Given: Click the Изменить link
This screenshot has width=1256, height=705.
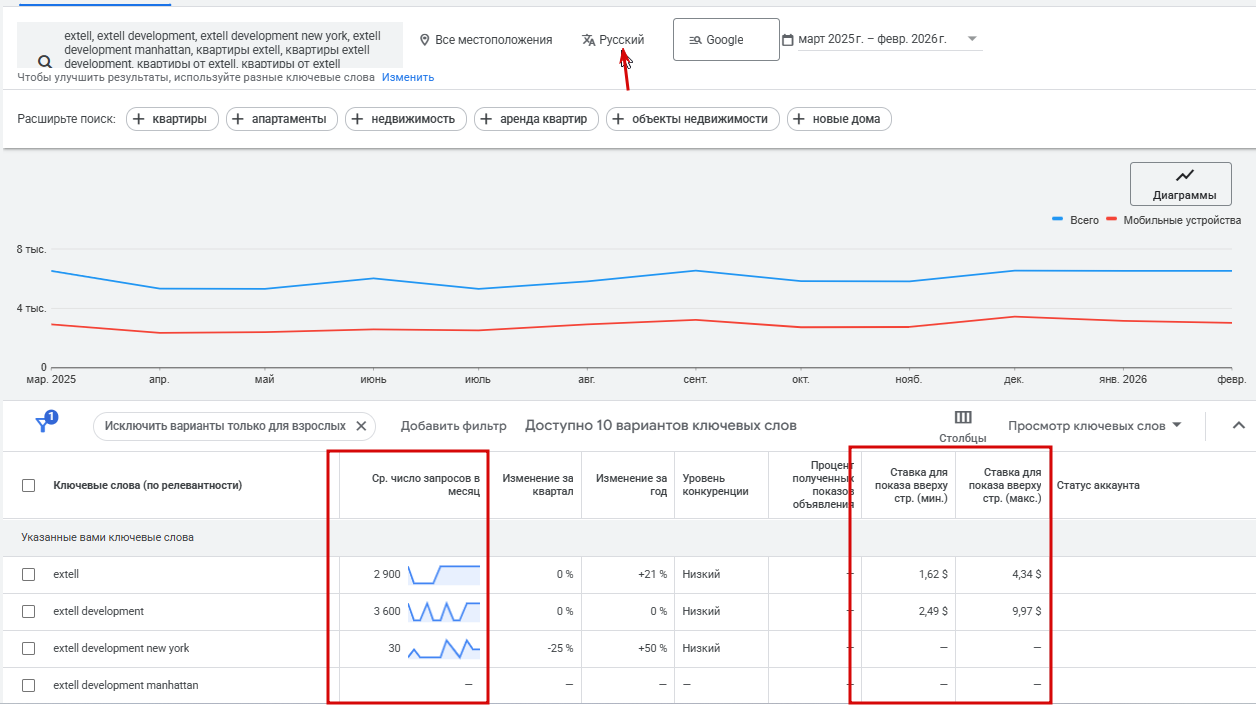Looking at the screenshot, I should 408,77.
